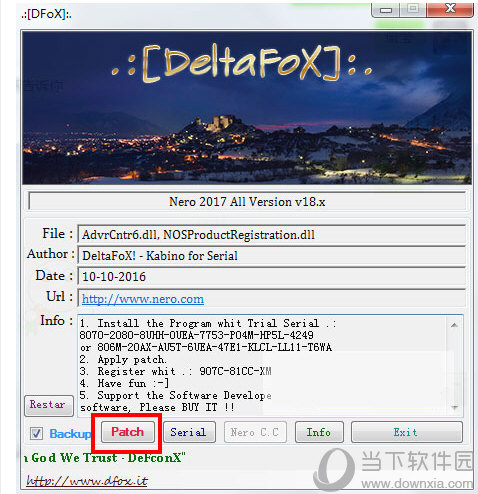Click trial serial line 8070-2080-8UHH
This screenshot has height=494, width=478.
click(196, 335)
